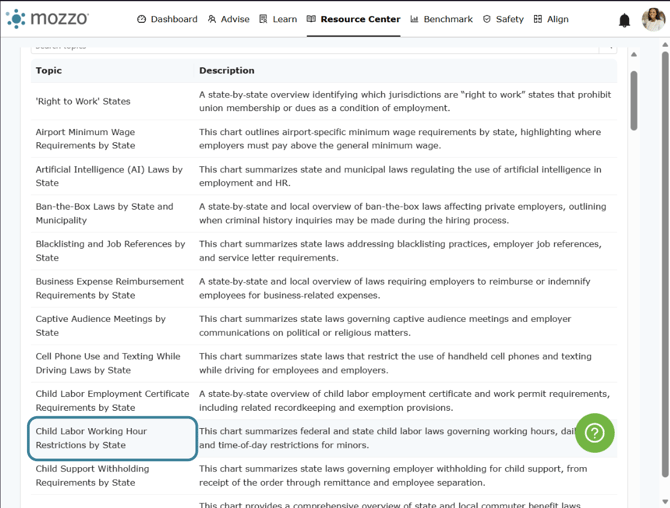Open the green help button

point(595,433)
